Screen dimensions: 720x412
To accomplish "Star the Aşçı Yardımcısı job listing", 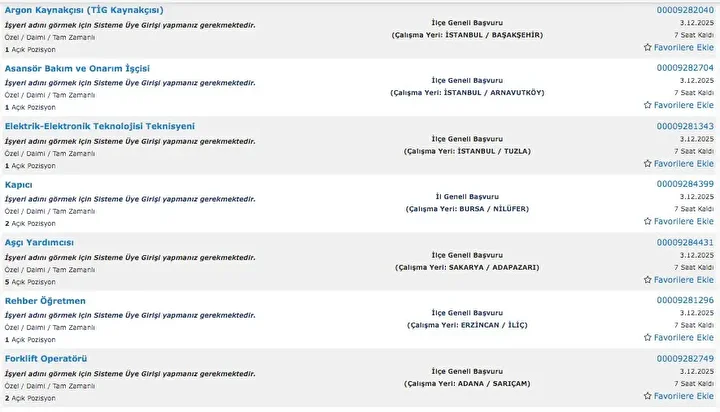I will [x=647, y=279].
